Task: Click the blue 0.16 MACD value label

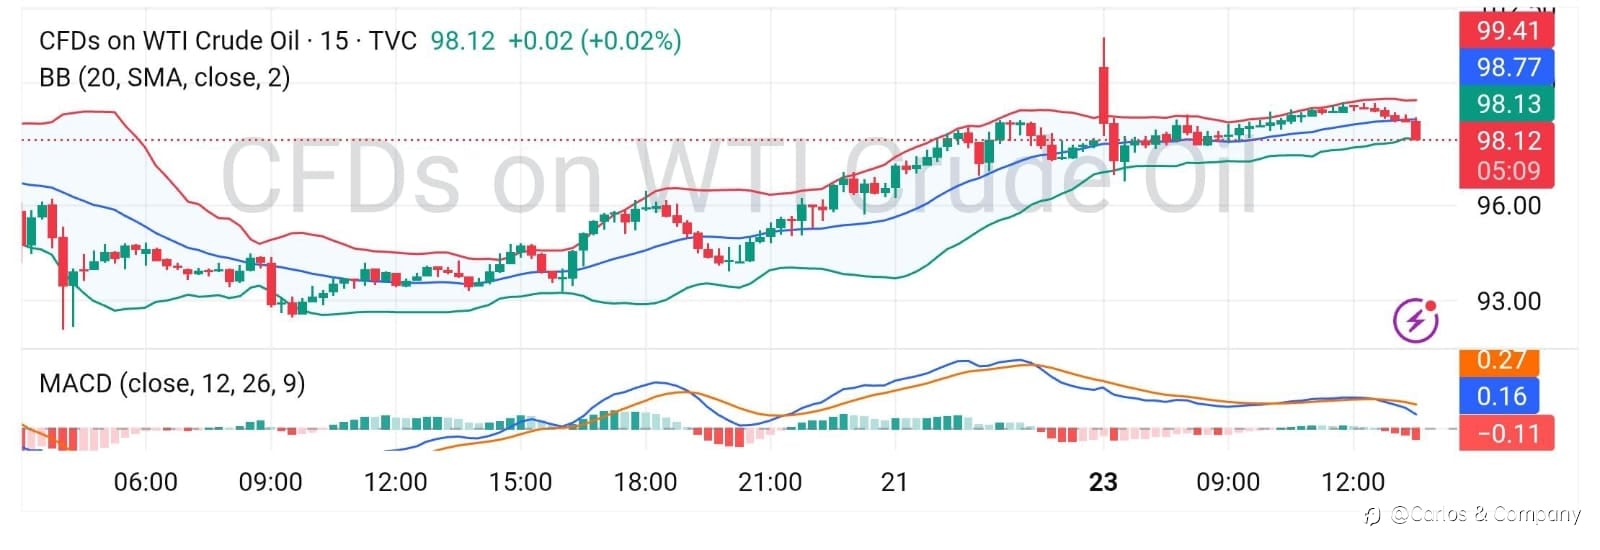Action: click(1500, 396)
